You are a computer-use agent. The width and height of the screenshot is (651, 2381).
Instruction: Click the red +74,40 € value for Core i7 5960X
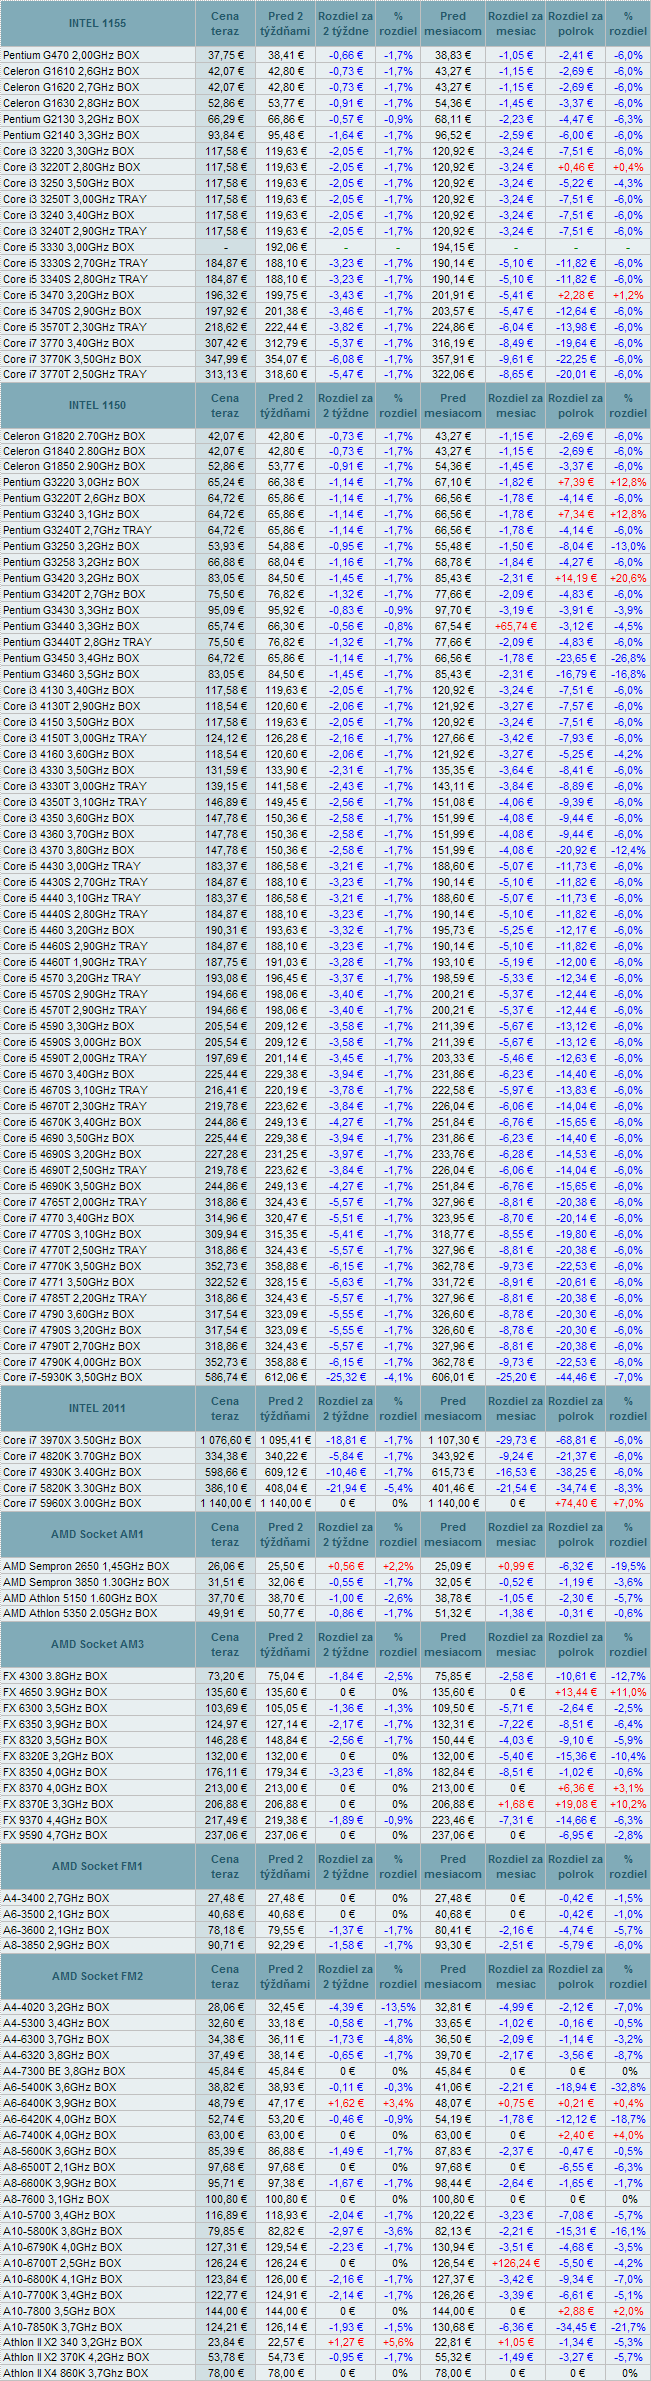pyautogui.click(x=576, y=1503)
